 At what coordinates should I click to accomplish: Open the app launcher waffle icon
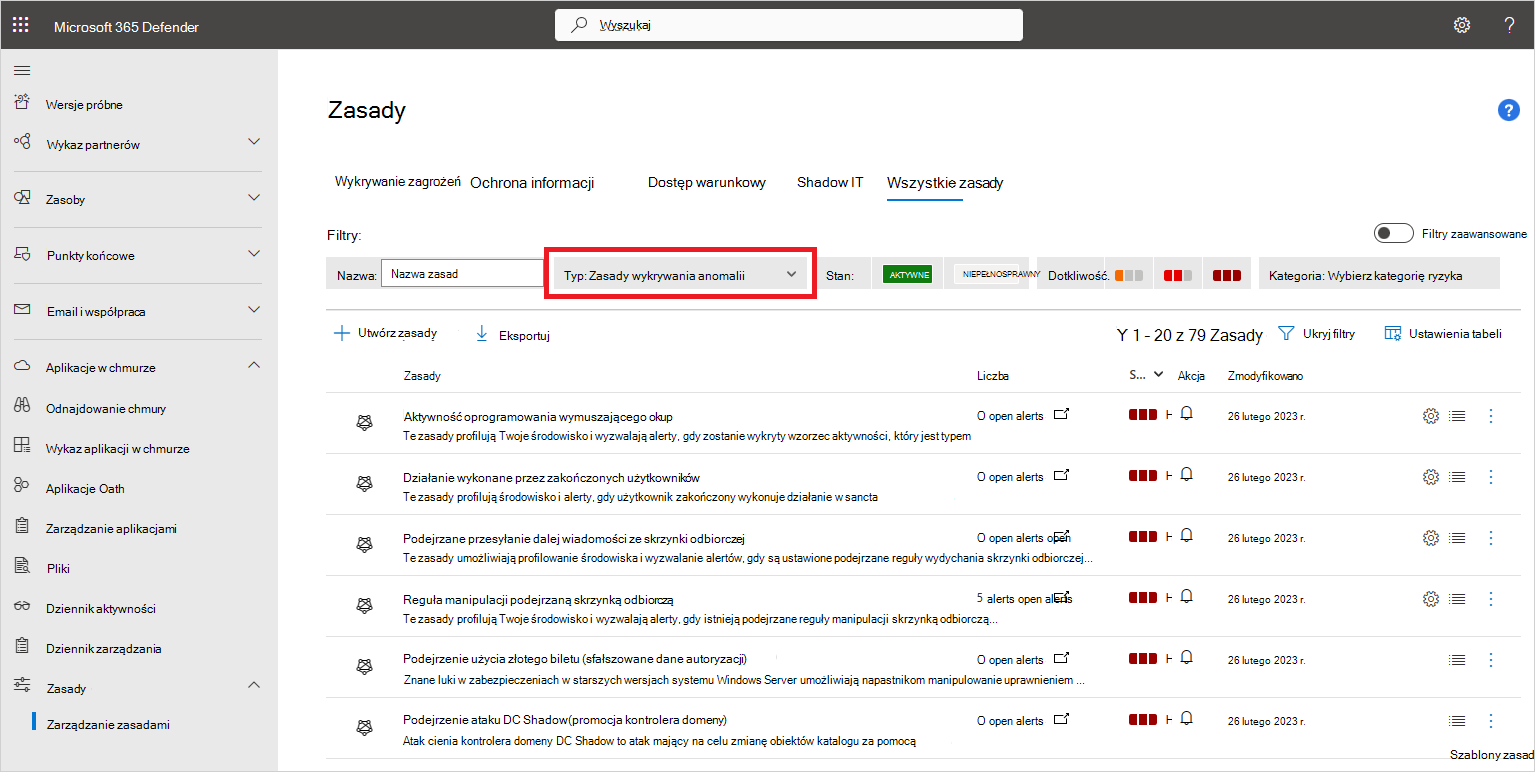tap(20, 25)
